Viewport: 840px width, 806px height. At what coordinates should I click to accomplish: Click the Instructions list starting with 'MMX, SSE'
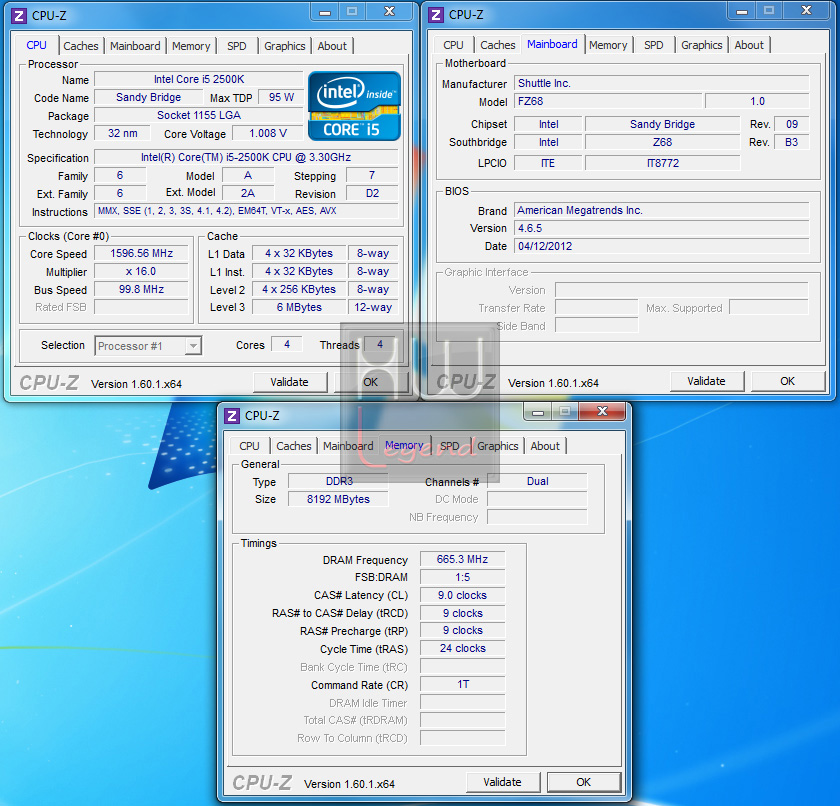(246, 211)
